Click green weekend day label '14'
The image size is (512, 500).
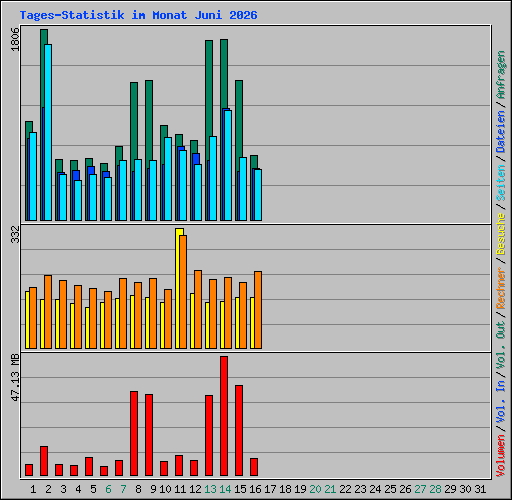[x=225, y=489]
